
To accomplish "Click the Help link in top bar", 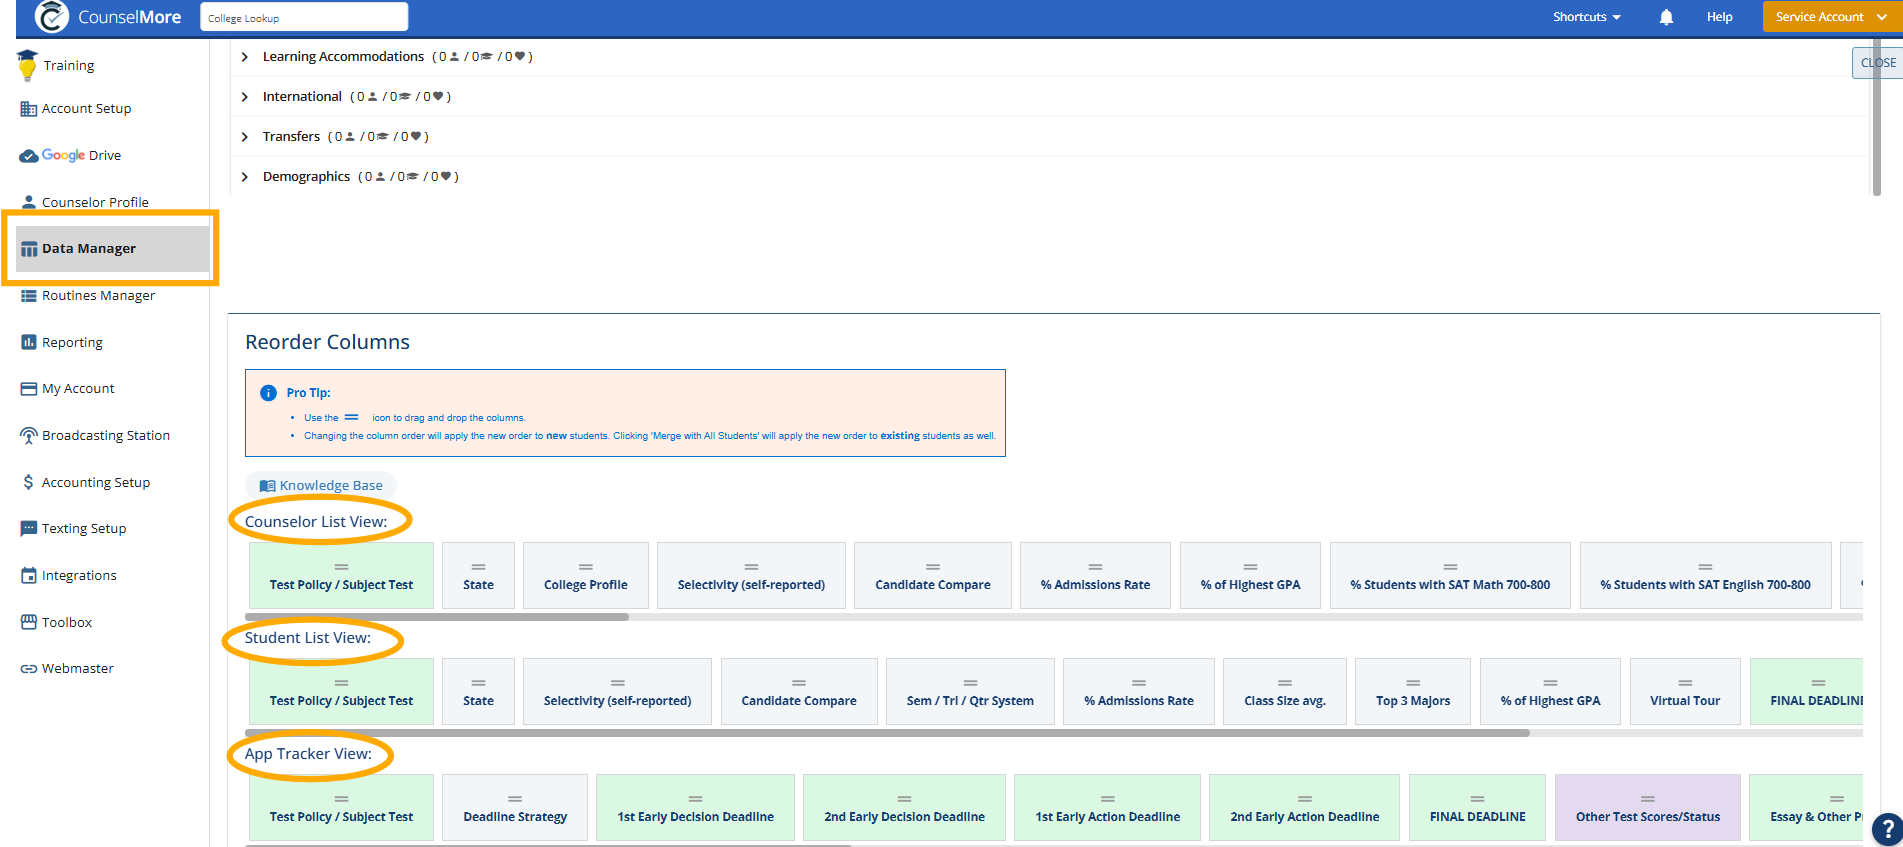I will click(x=1719, y=17).
